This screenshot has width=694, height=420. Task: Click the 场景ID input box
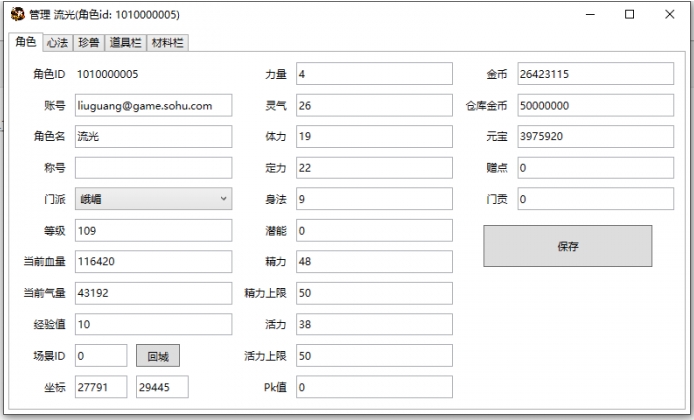click(x=100, y=355)
